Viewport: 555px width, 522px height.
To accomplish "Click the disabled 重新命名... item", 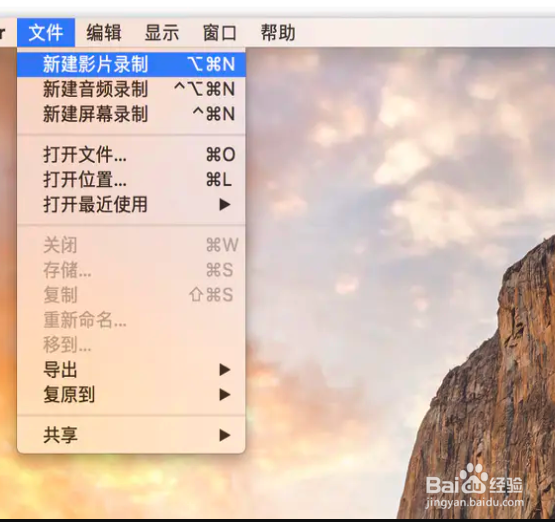I will [131, 320].
